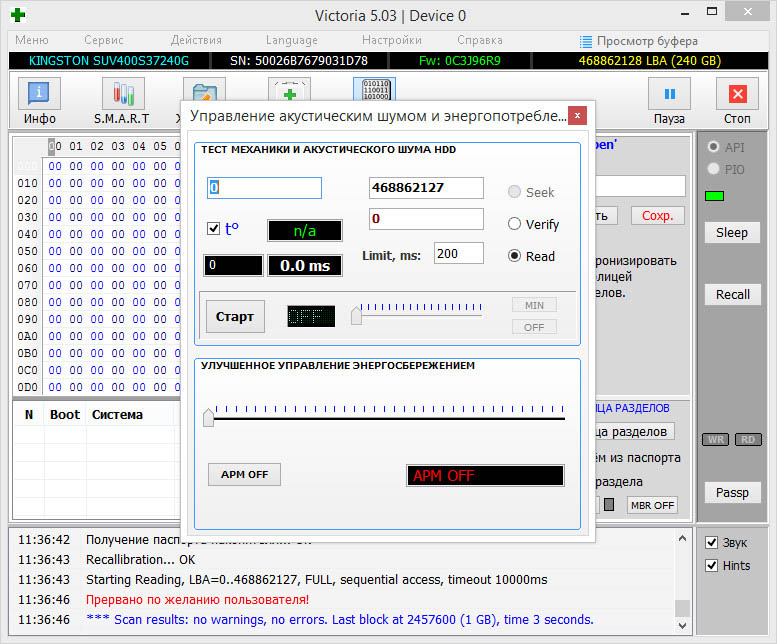Select the Verify radio button
Viewport: 777px width, 644px height.
pyautogui.click(x=515, y=224)
